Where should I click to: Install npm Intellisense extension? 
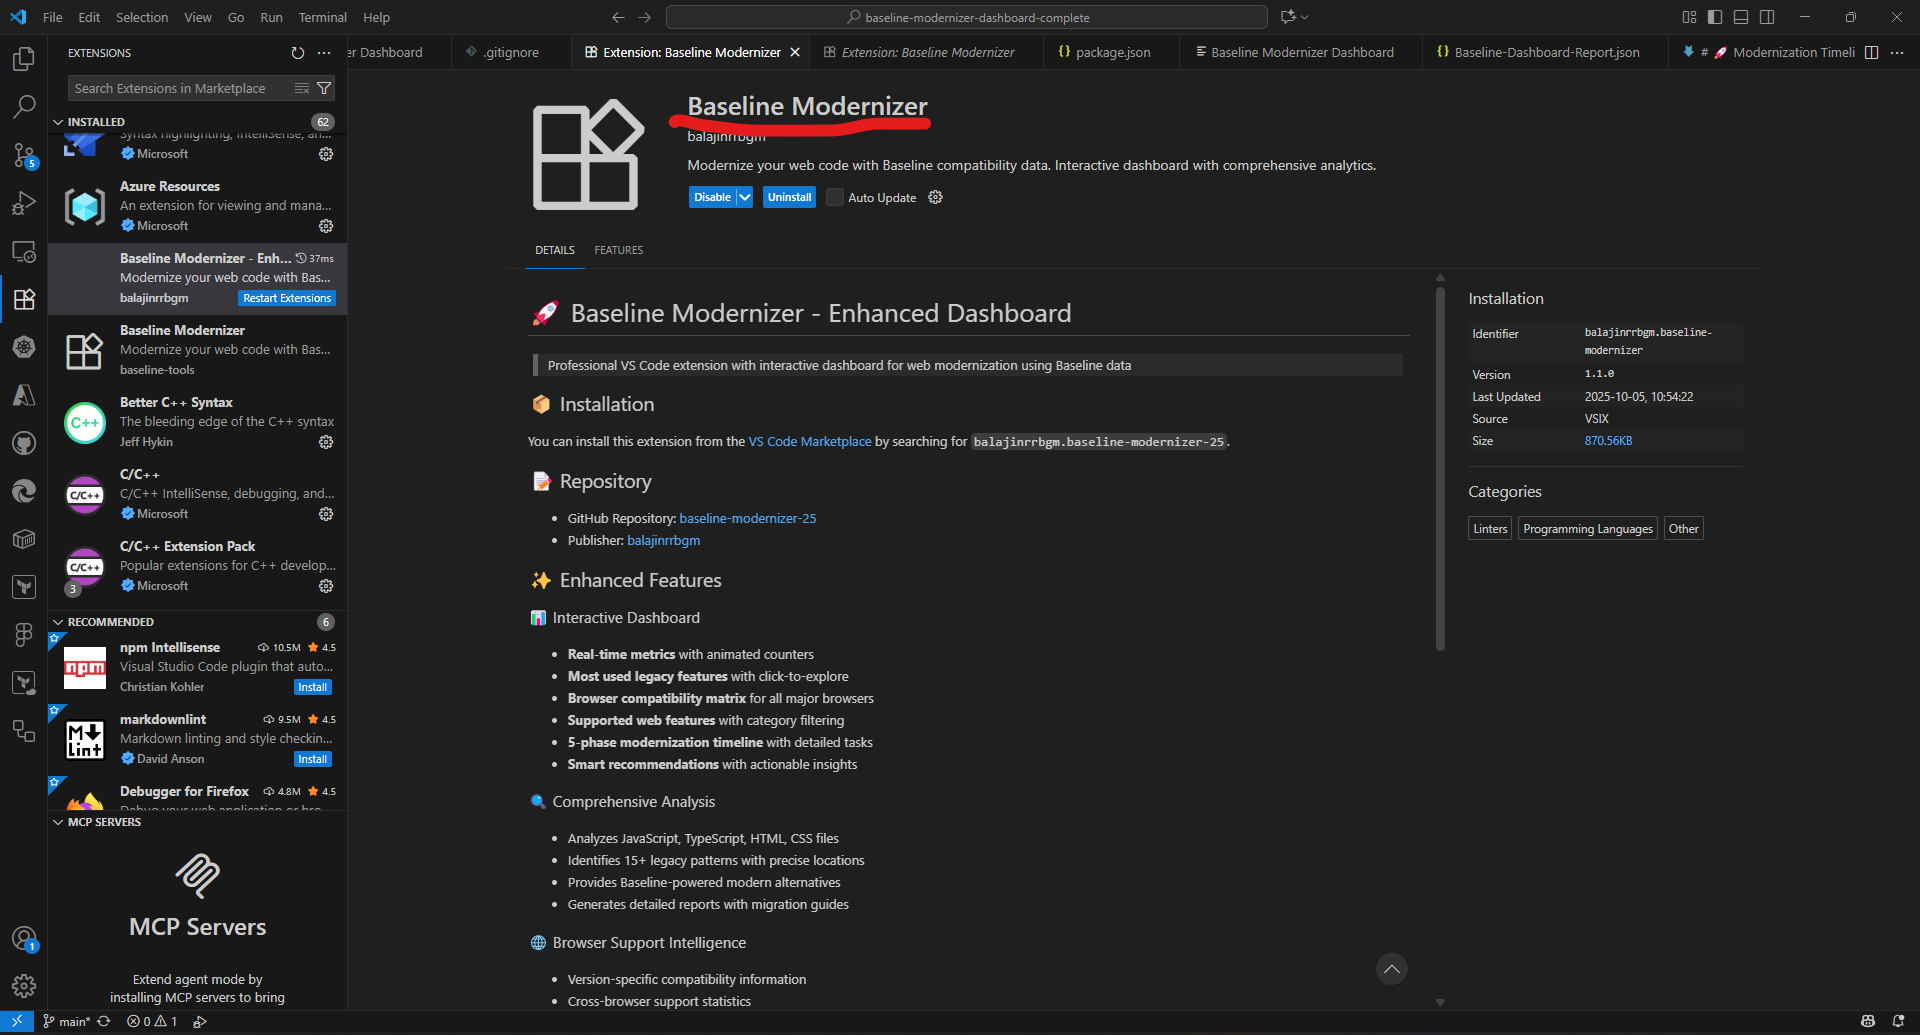pos(313,687)
